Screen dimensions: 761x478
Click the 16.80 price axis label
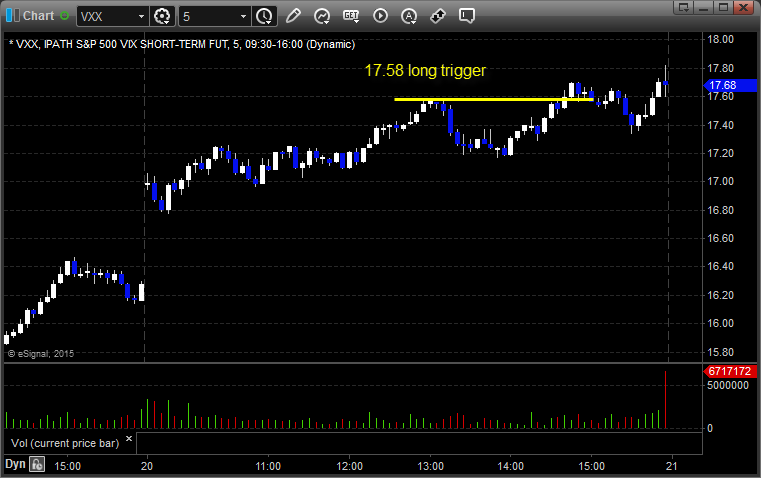pos(721,210)
